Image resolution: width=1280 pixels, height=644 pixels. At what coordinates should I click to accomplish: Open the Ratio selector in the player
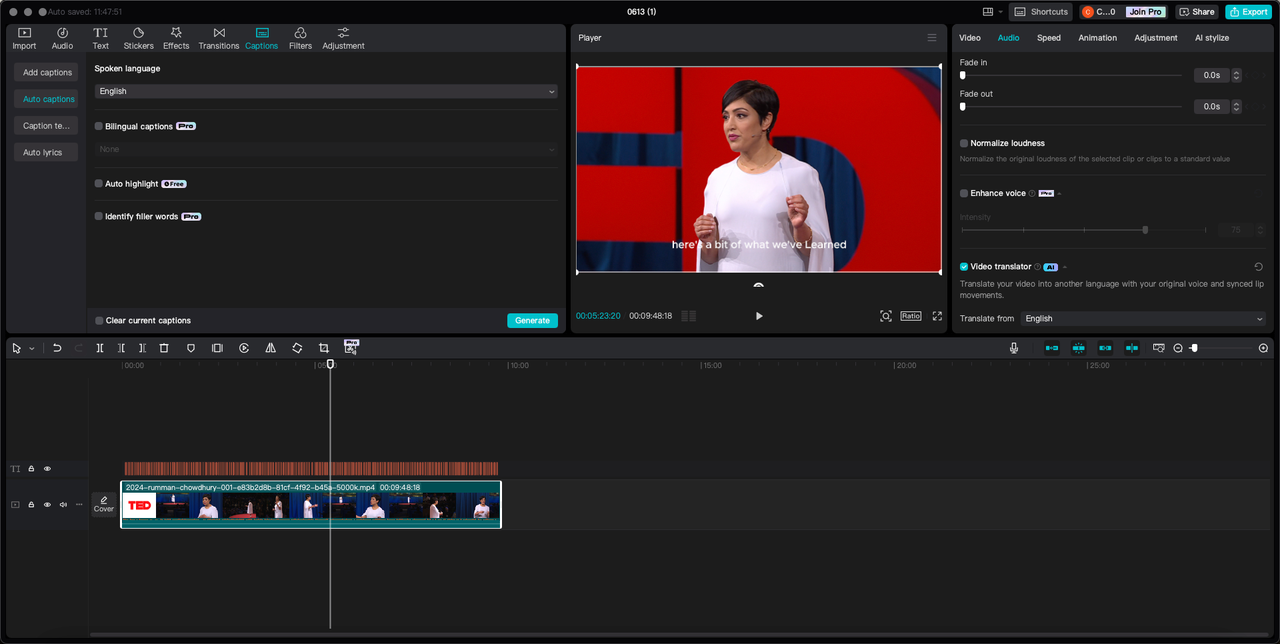click(911, 316)
